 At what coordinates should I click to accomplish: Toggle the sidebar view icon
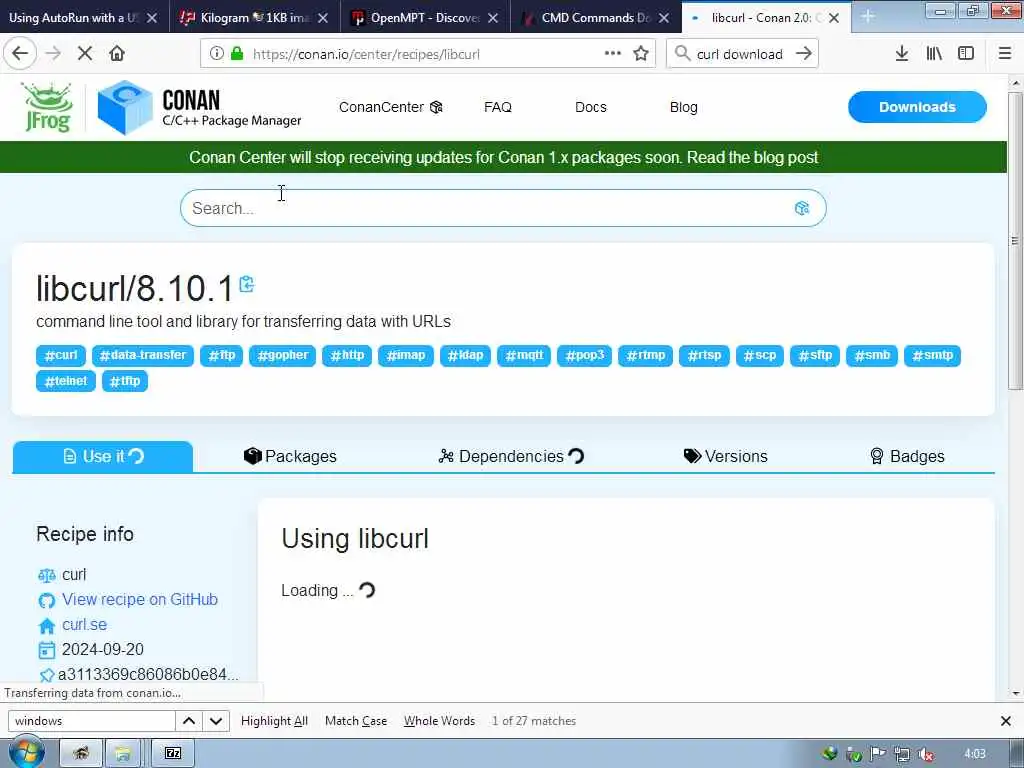coord(966,54)
